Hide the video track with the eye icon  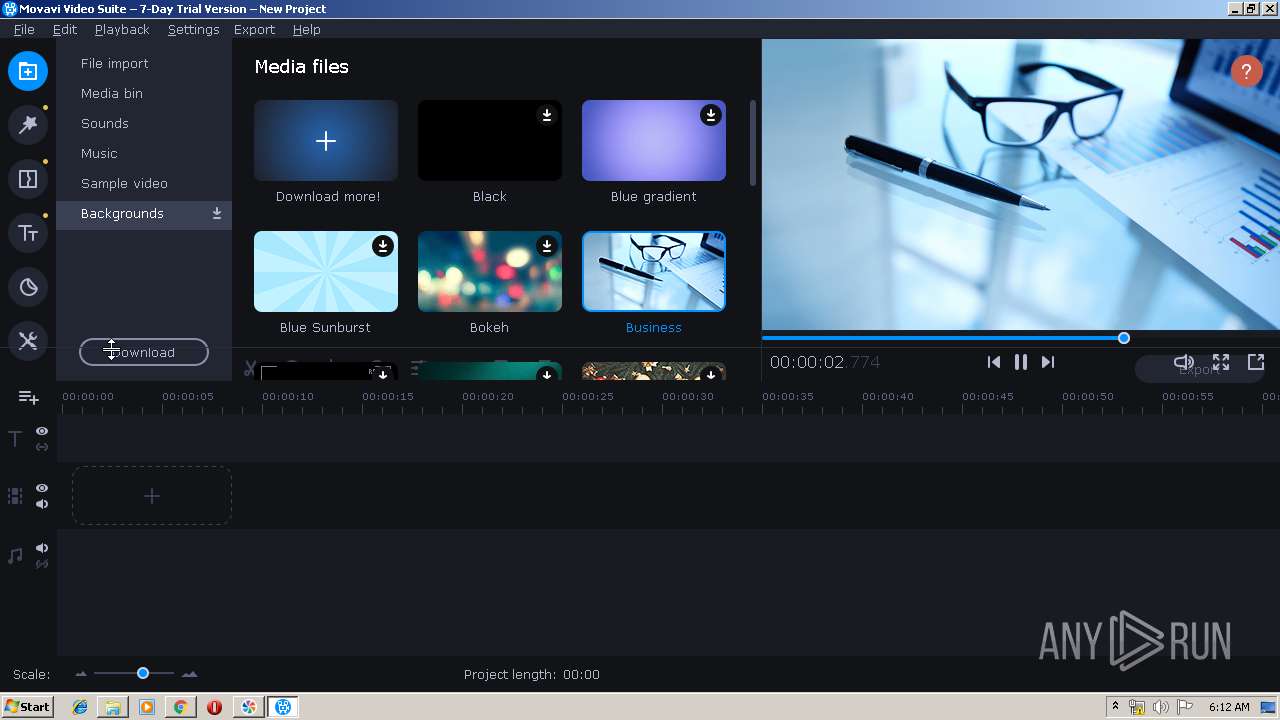click(42, 488)
